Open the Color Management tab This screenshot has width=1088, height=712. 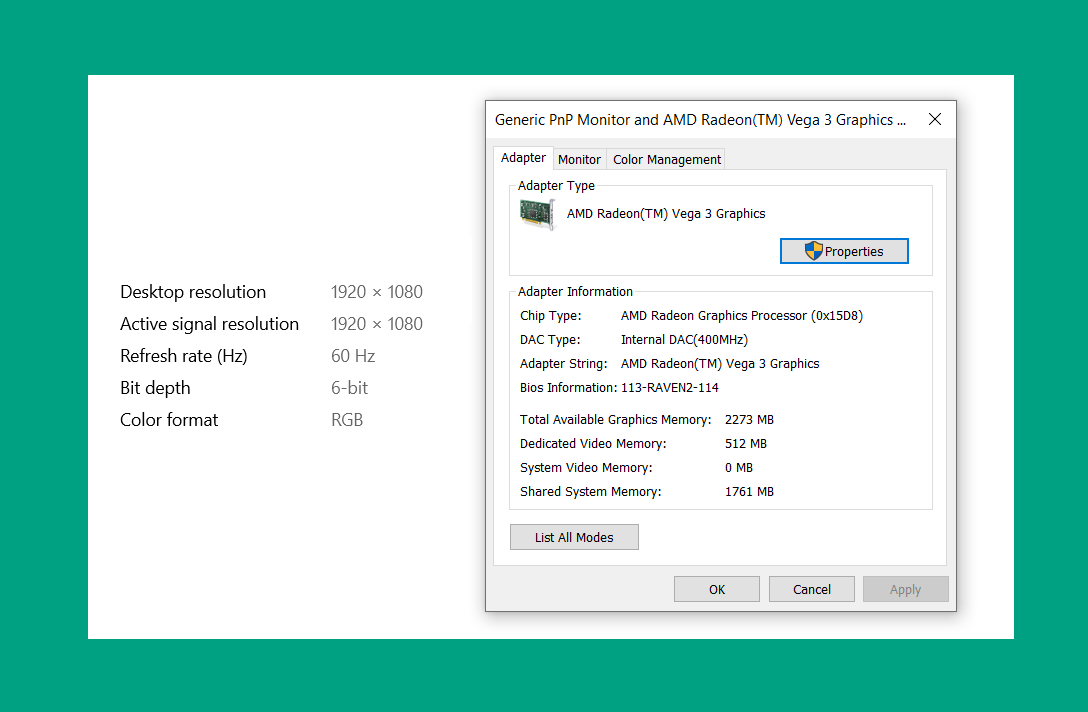667,160
